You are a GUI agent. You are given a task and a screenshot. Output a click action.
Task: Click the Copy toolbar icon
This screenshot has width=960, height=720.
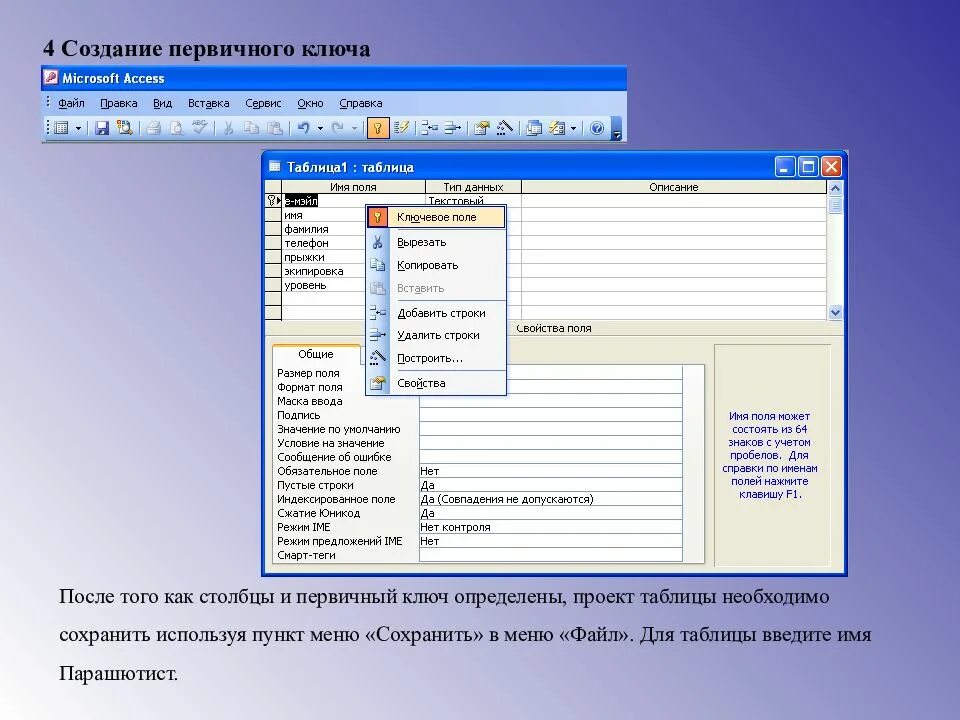(251, 128)
